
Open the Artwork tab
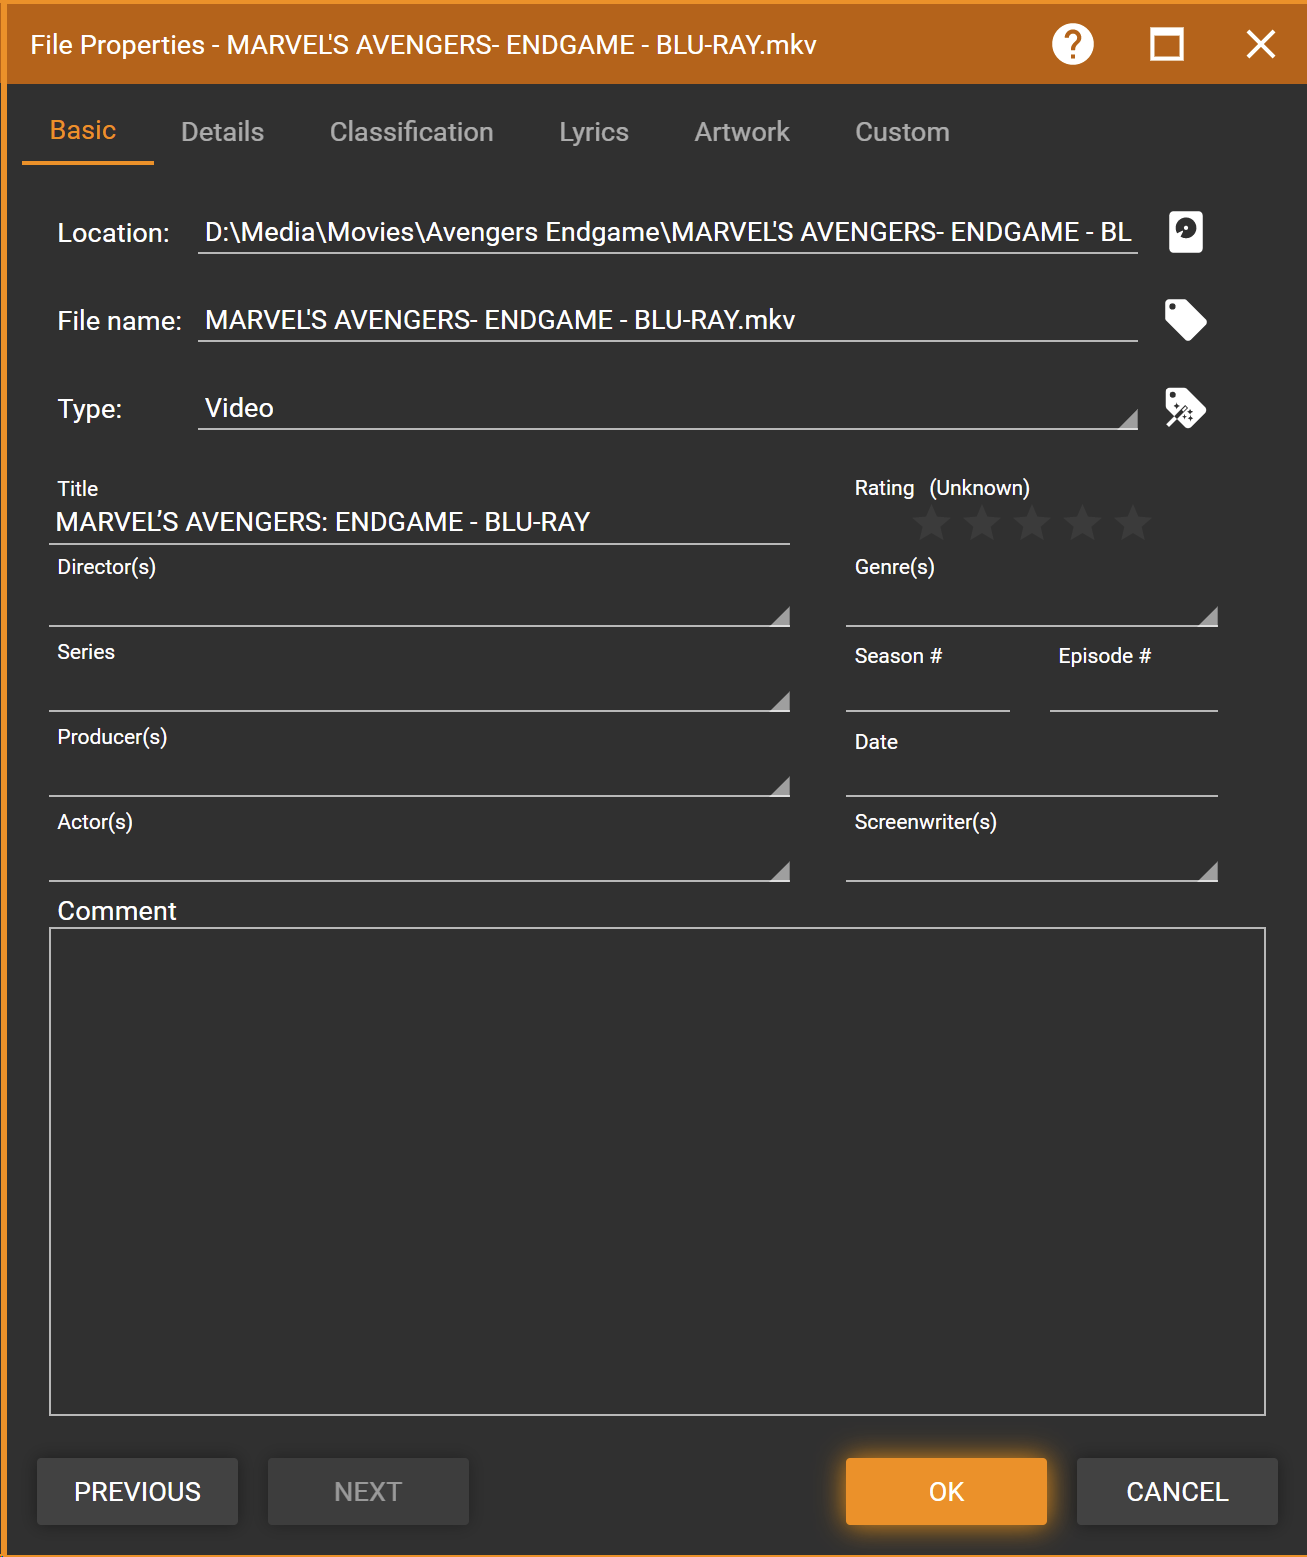741,132
